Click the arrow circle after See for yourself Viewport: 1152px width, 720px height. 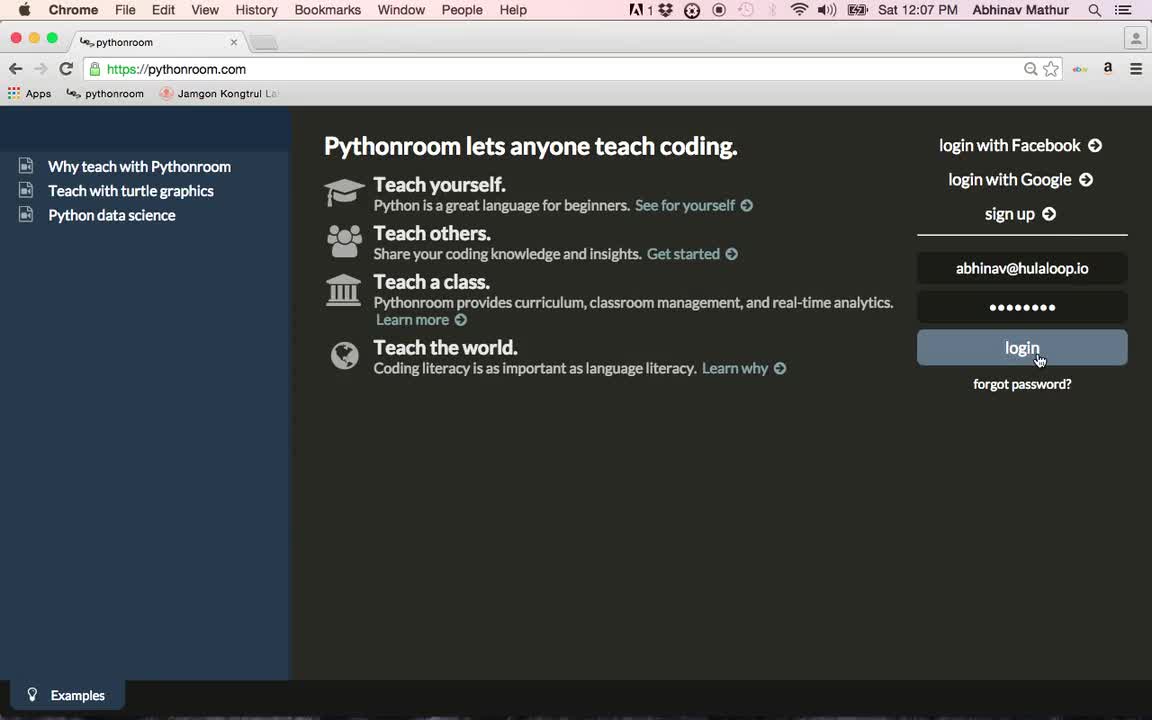tap(746, 205)
